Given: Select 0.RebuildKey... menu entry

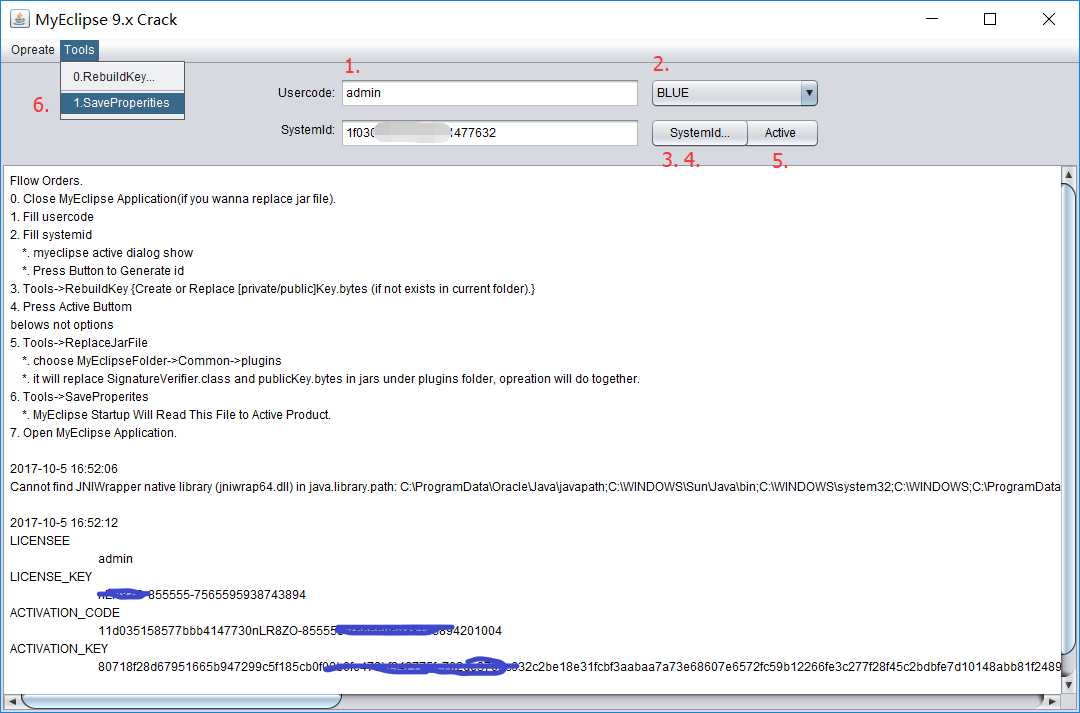Looking at the screenshot, I should tap(123, 76).
